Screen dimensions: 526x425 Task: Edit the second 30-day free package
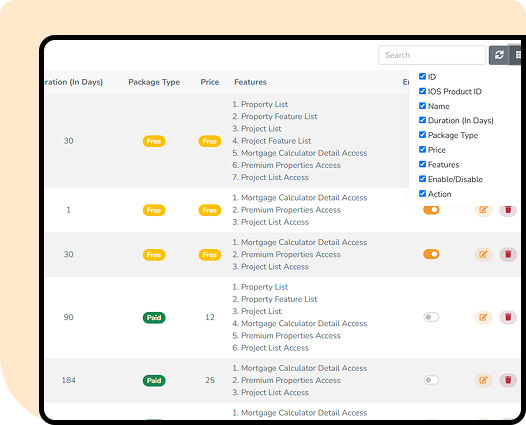483,255
